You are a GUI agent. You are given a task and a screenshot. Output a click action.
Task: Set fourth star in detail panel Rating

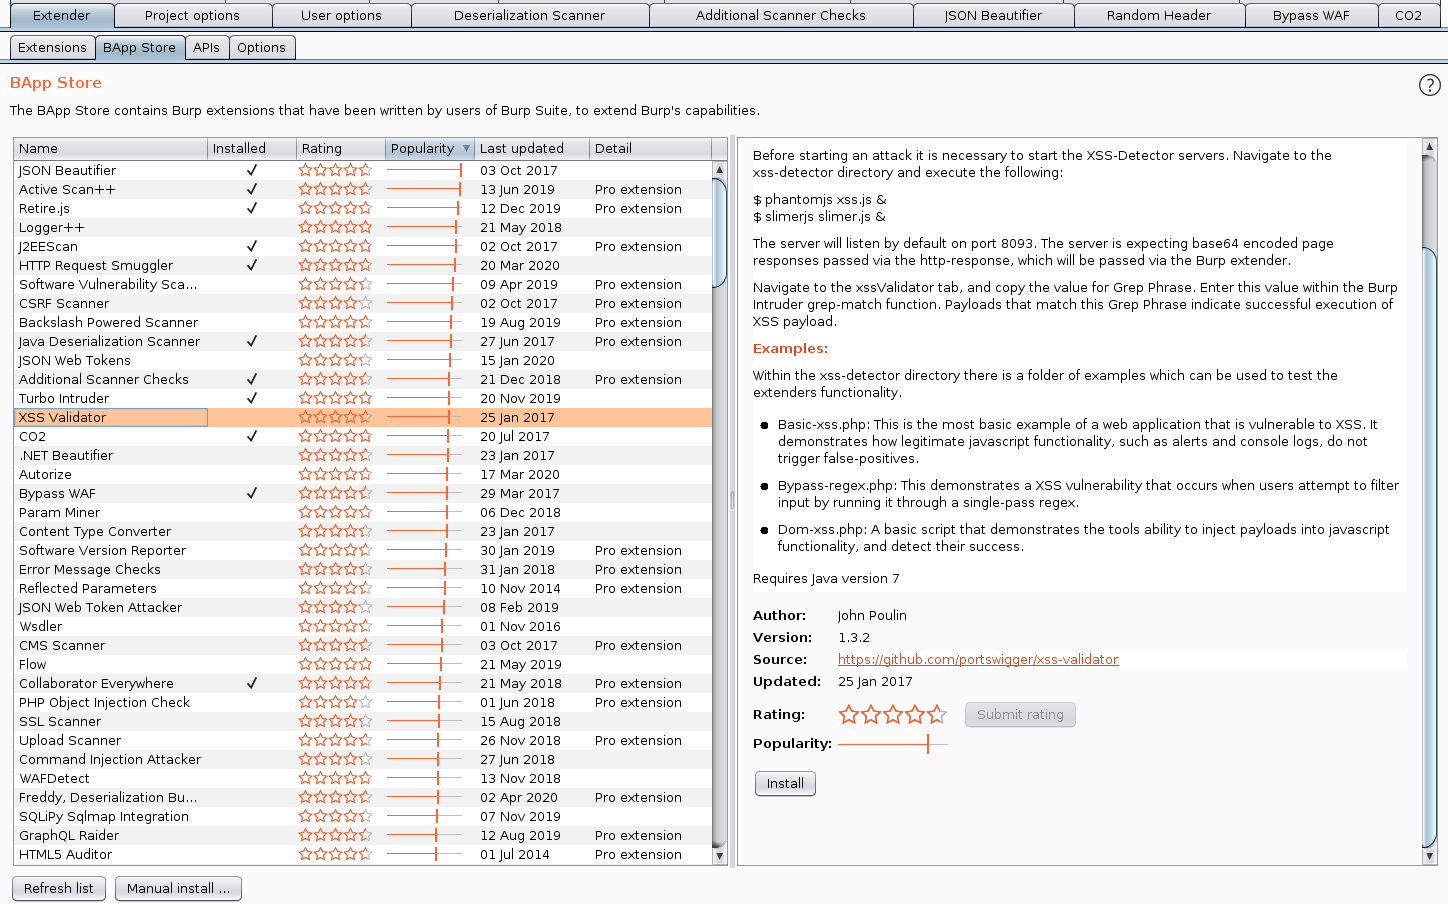[x=915, y=714]
